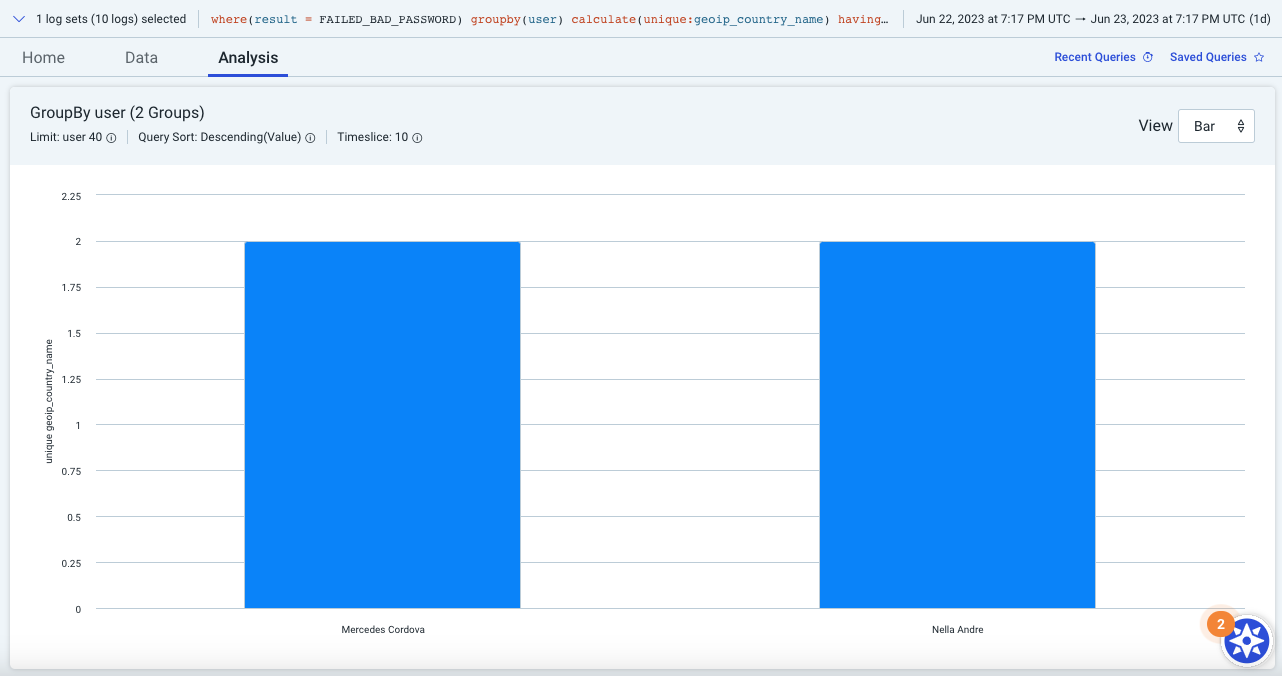Viewport: 1282px width, 676px height.
Task: Click the 'GroupBy user (2 Groups)' heading
Action: click(117, 112)
